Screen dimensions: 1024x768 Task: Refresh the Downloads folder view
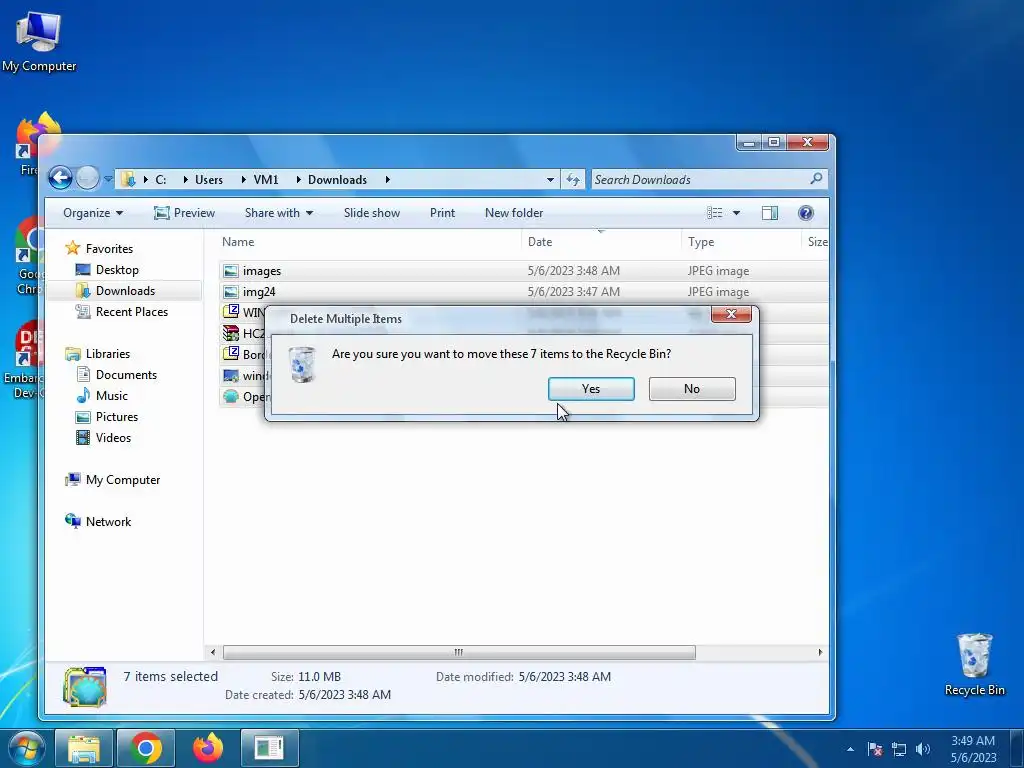(573, 180)
